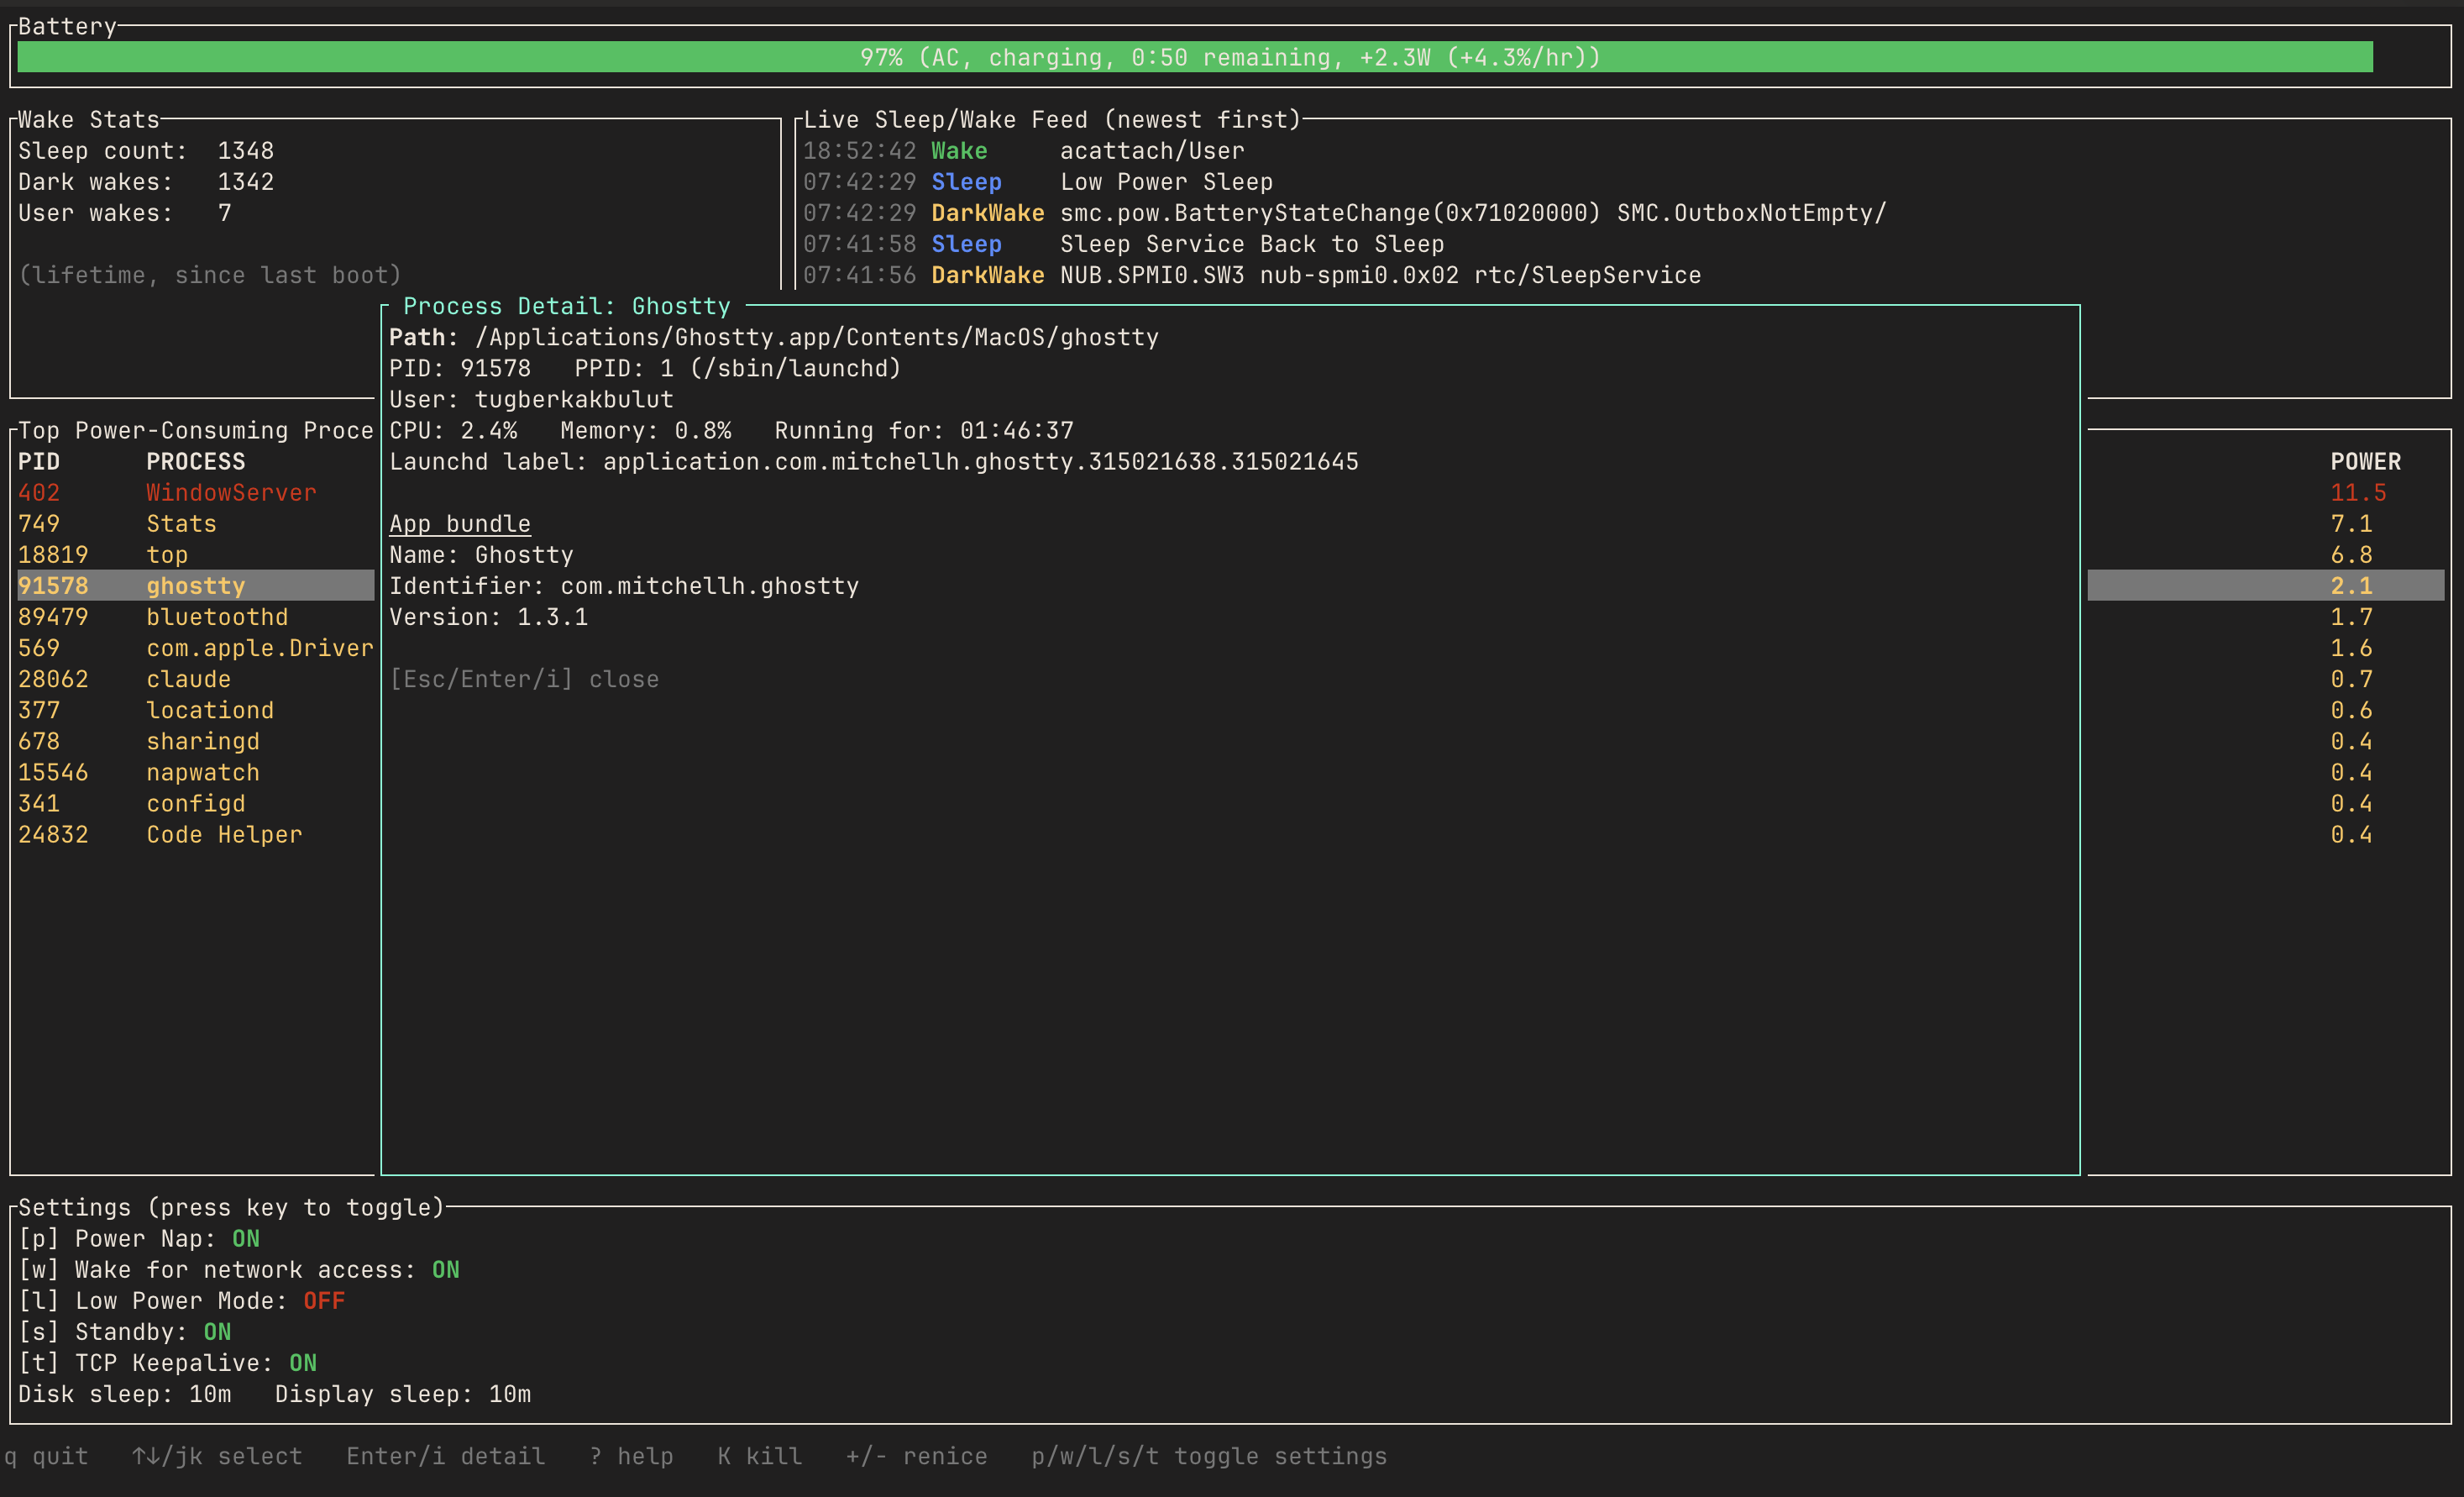
Task: Click the 'q quit' footer hint
Action: 46,1455
